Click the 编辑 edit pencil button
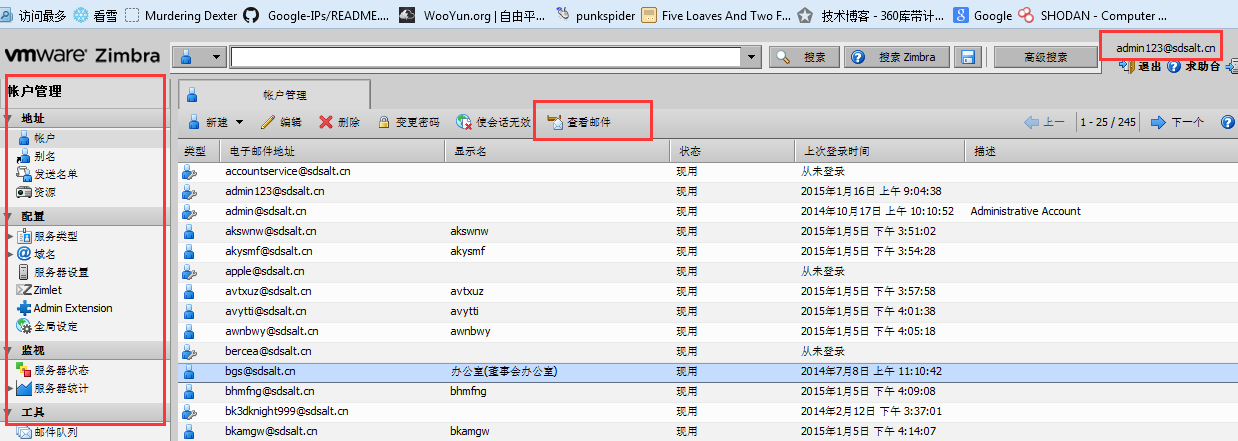 pyautogui.click(x=281, y=122)
